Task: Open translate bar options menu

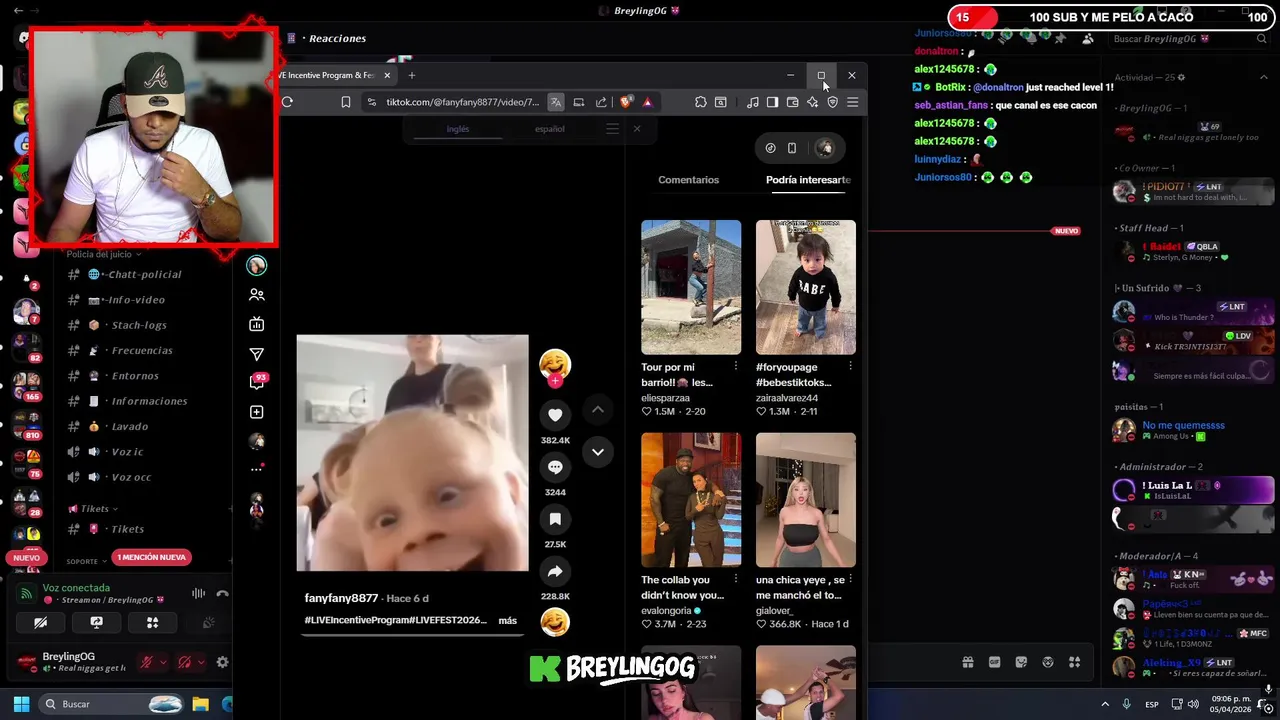Action: [612, 129]
